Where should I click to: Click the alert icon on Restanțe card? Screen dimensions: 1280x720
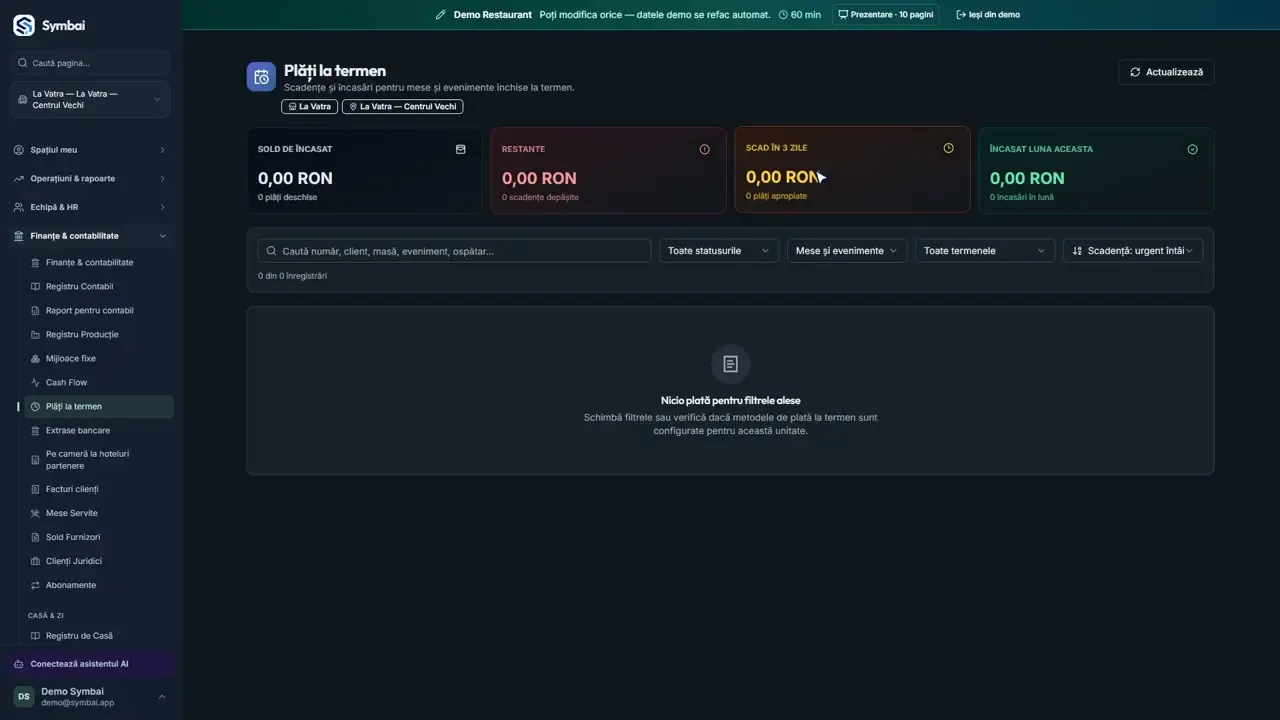(704, 149)
